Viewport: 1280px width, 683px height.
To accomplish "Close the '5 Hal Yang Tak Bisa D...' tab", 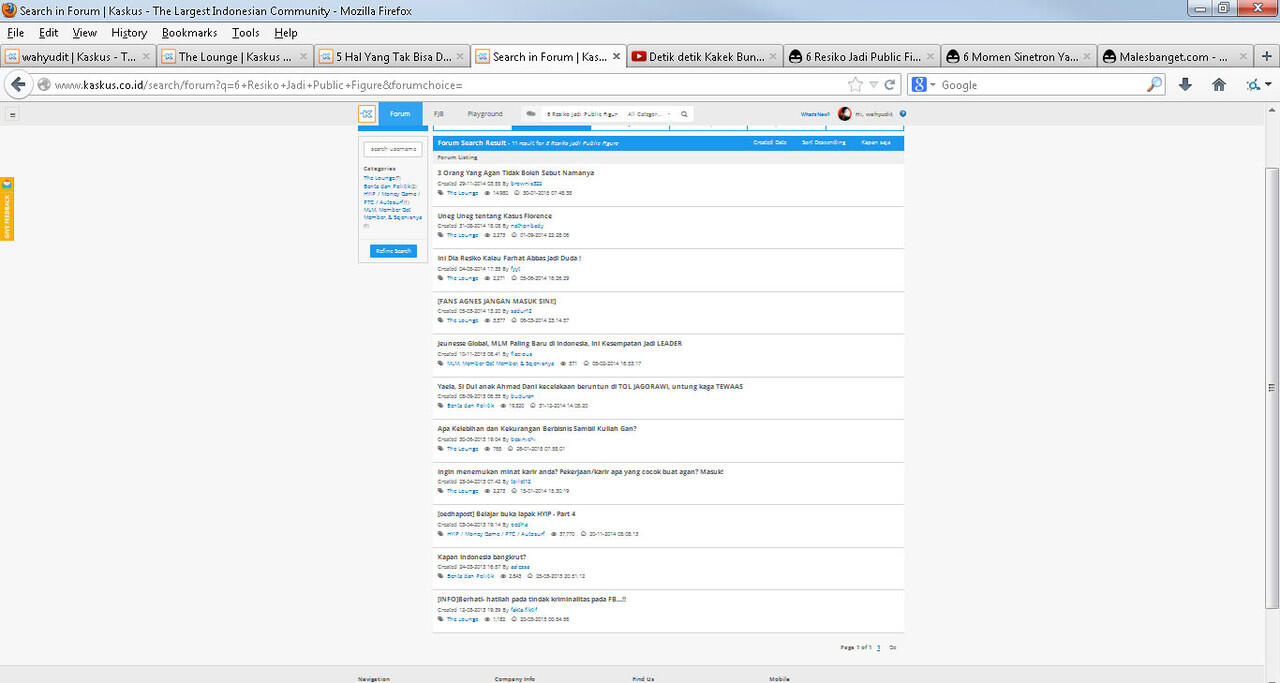I will (x=459, y=57).
